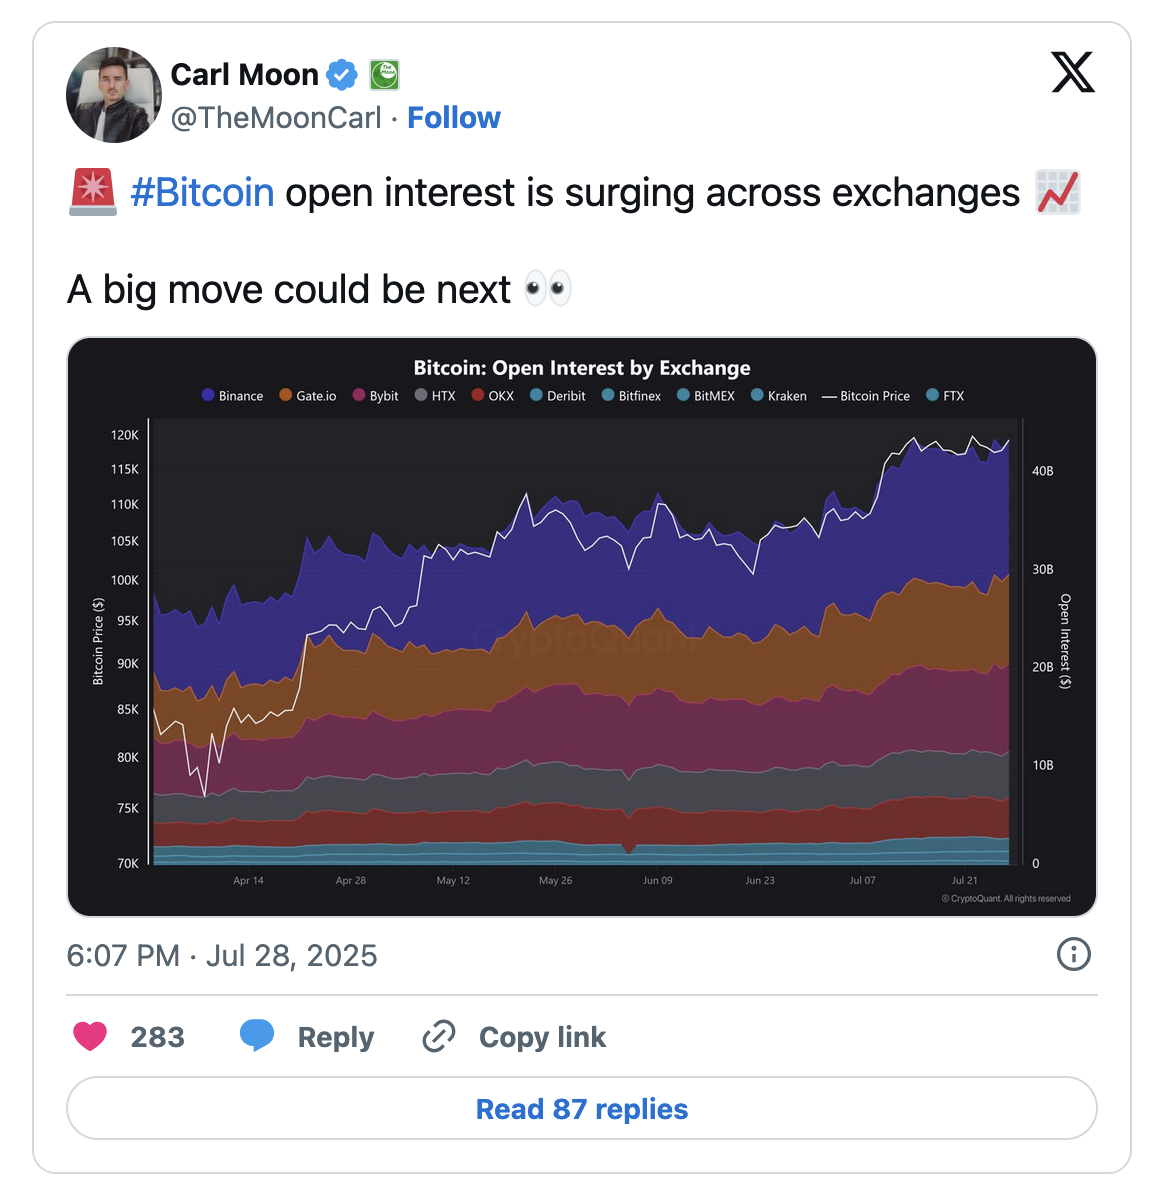Click the Read 87 replies button

point(582,1108)
